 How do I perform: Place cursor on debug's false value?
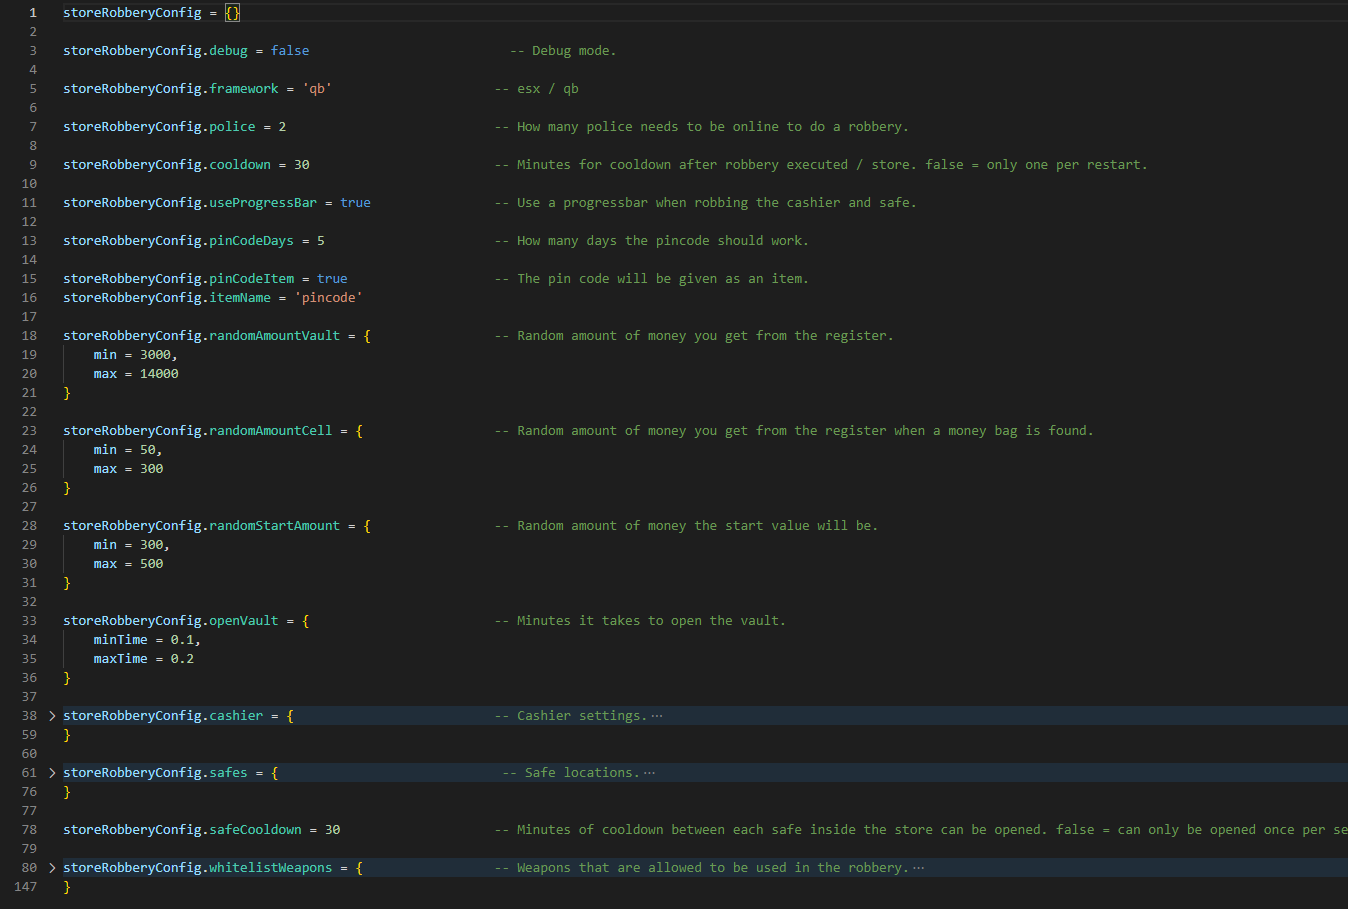pyautogui.click(x=290, y=51)
